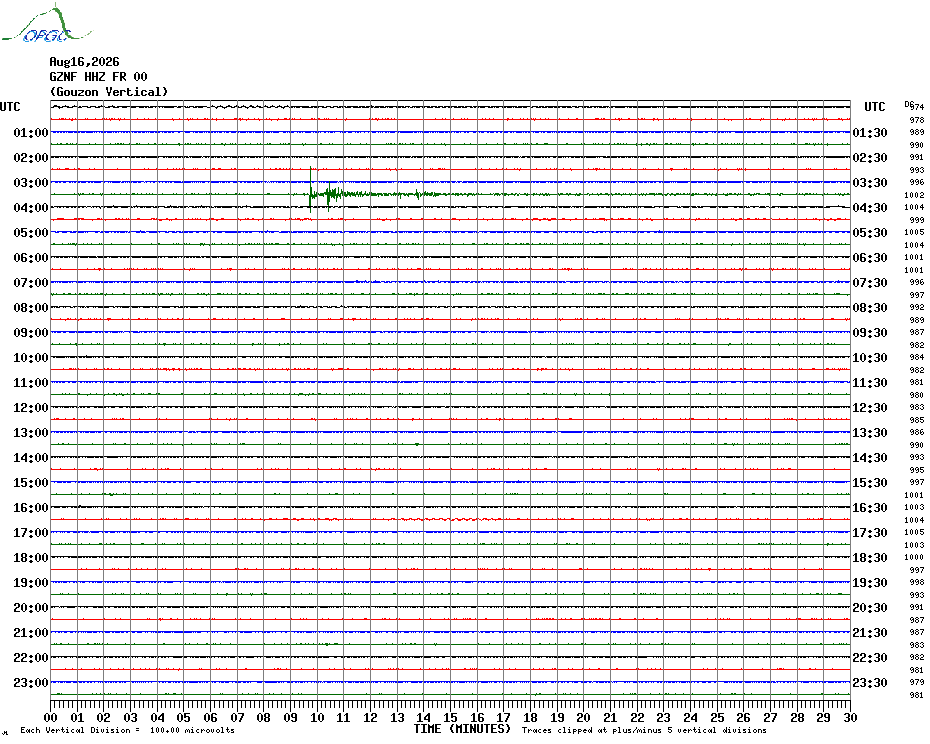Click minute tick label 15 on time axis

[x=451, y=717]
